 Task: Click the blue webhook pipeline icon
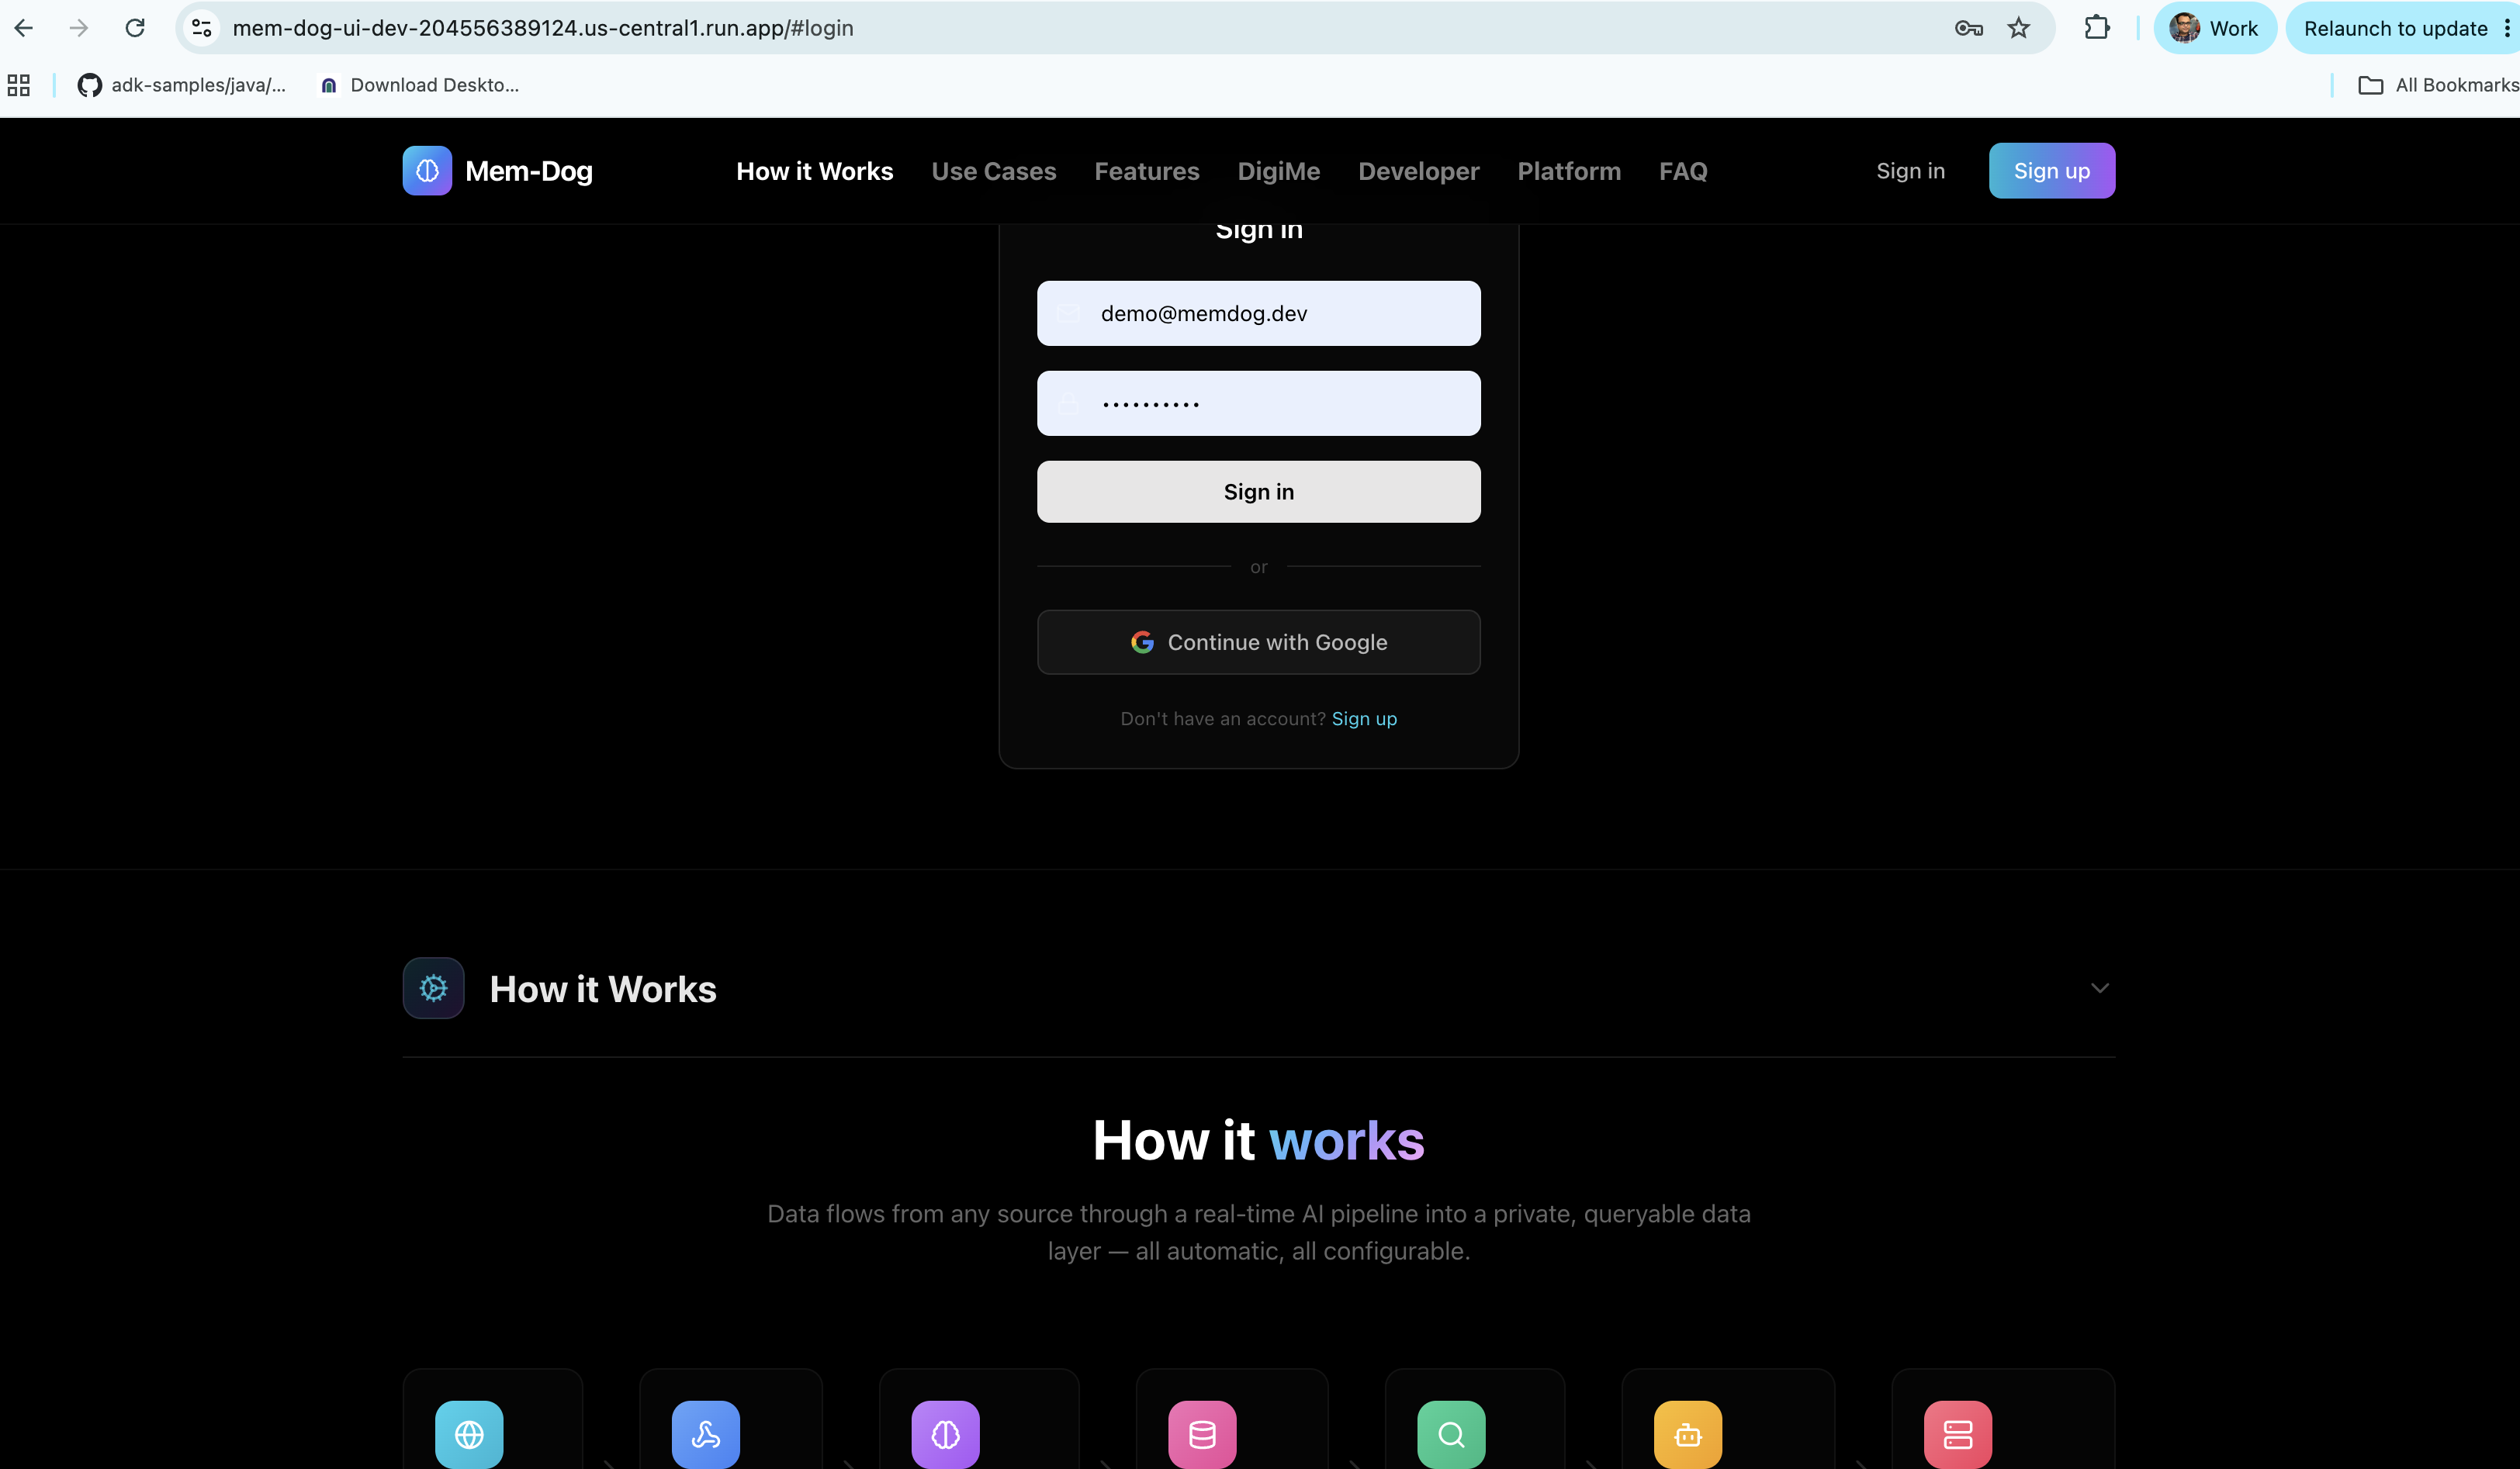pyautogui.click(x=706, y=1434)
